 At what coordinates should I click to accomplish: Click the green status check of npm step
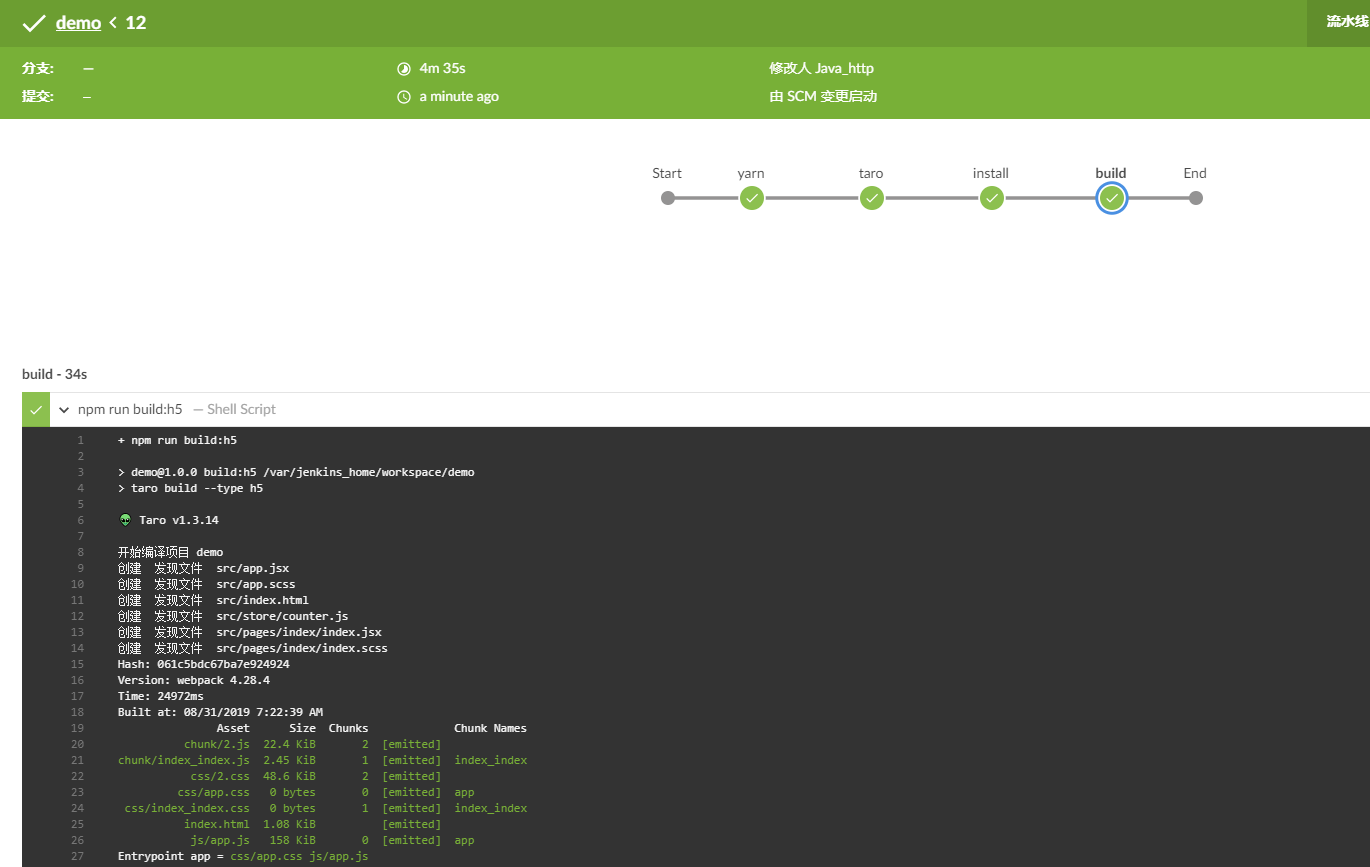(35, 410)
